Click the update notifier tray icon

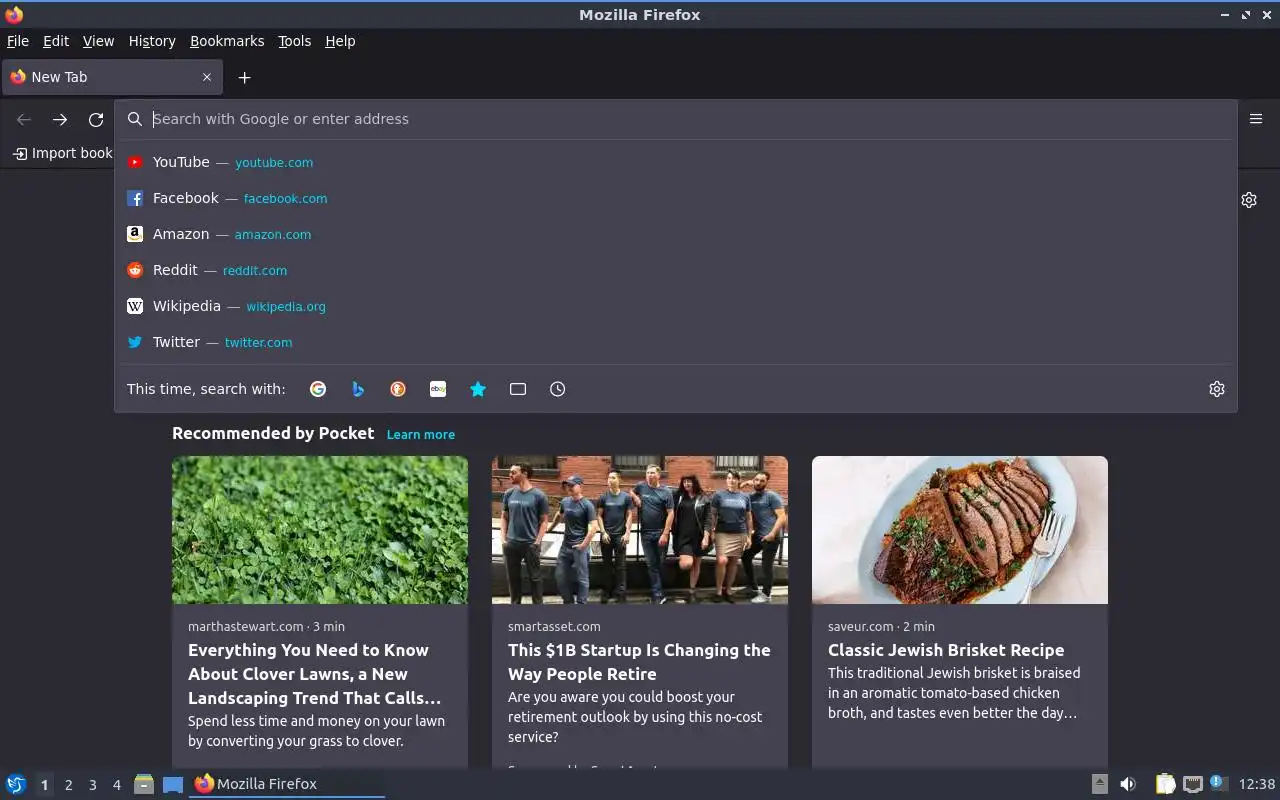[1218, 783]
